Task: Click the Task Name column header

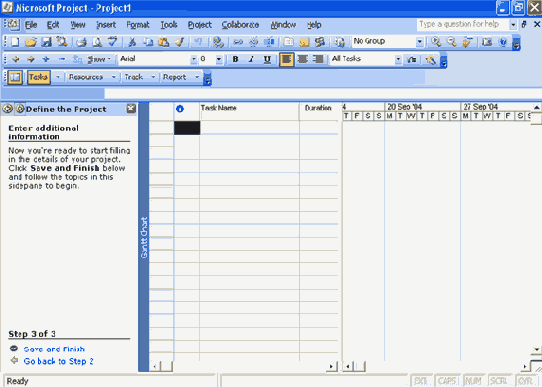Action: [x=249, y=111]
